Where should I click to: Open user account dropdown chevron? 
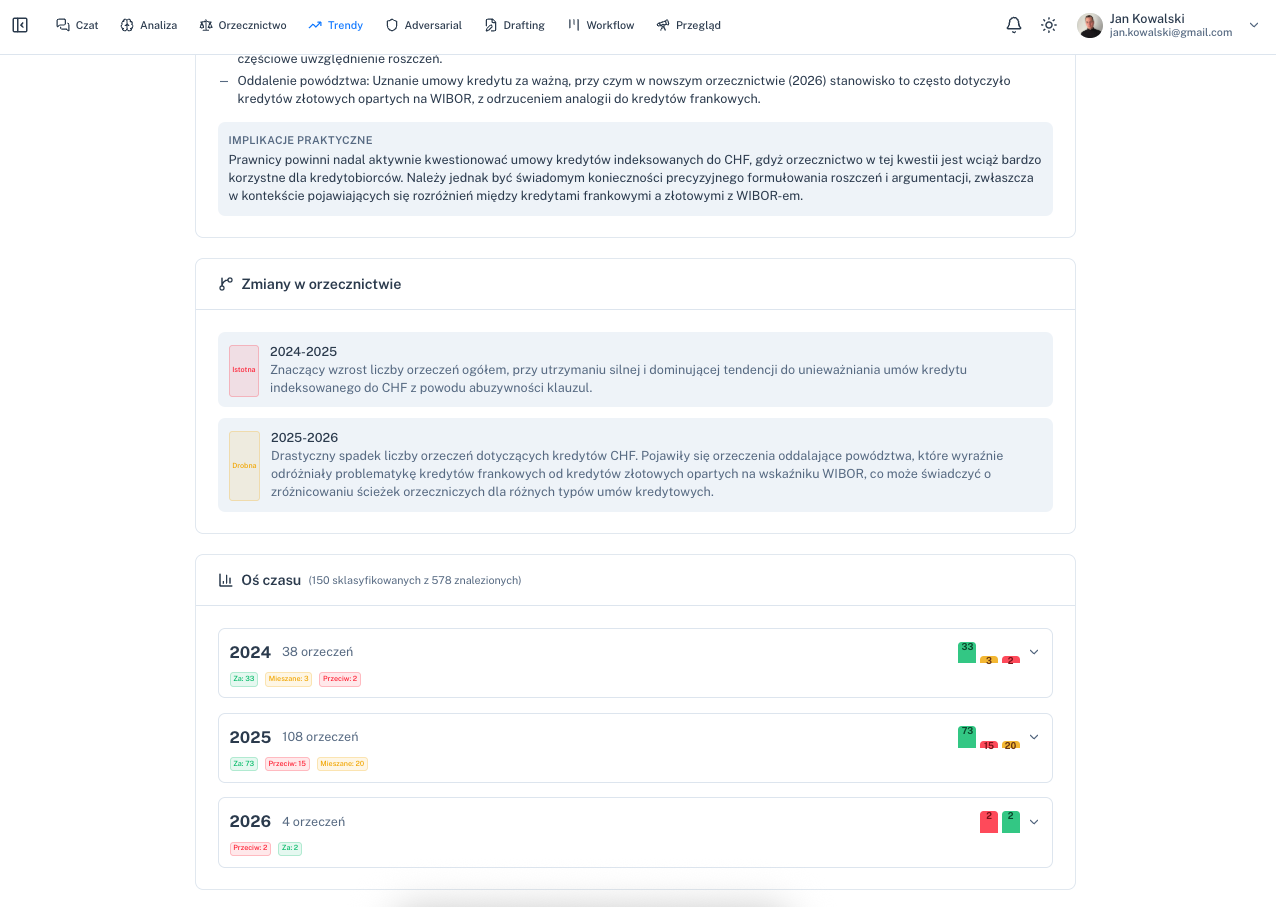[x=1254, y=25]
